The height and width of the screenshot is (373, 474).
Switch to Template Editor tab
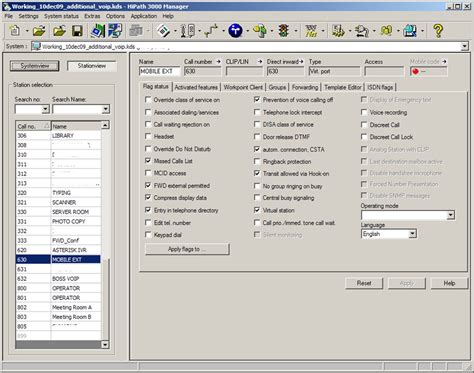(x=343, y=87)
